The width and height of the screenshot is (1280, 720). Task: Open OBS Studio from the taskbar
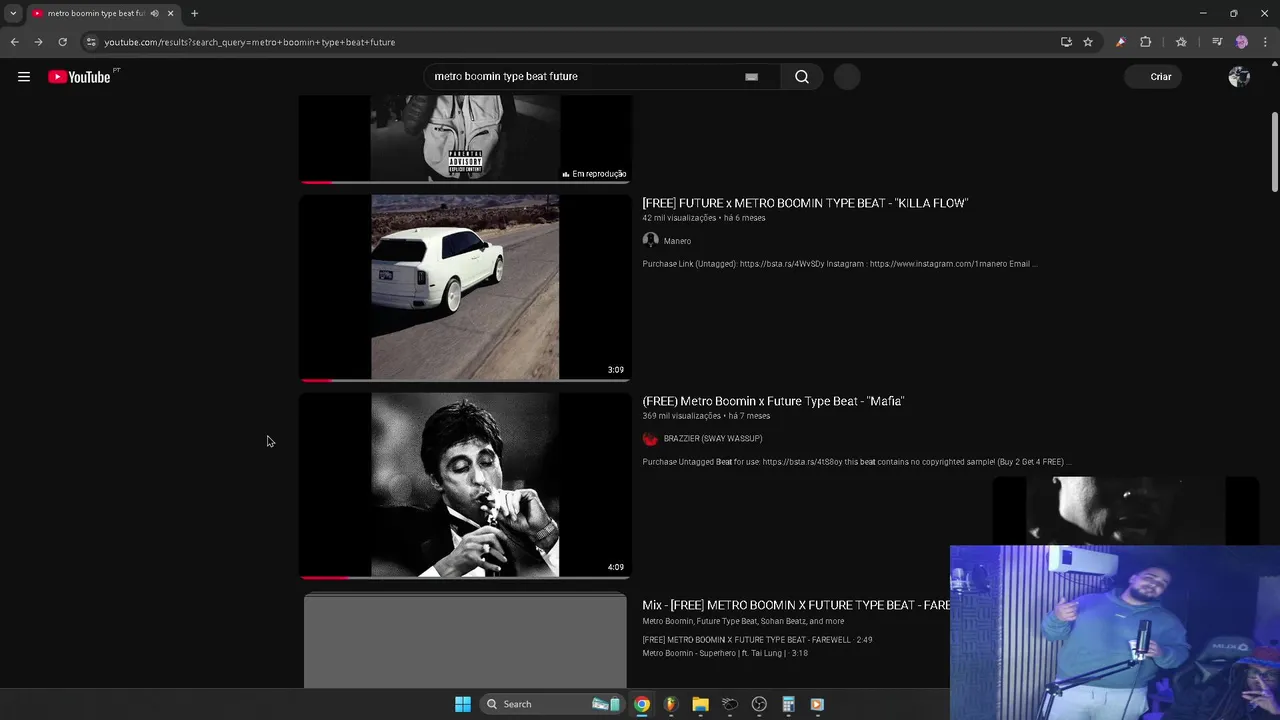759,704
